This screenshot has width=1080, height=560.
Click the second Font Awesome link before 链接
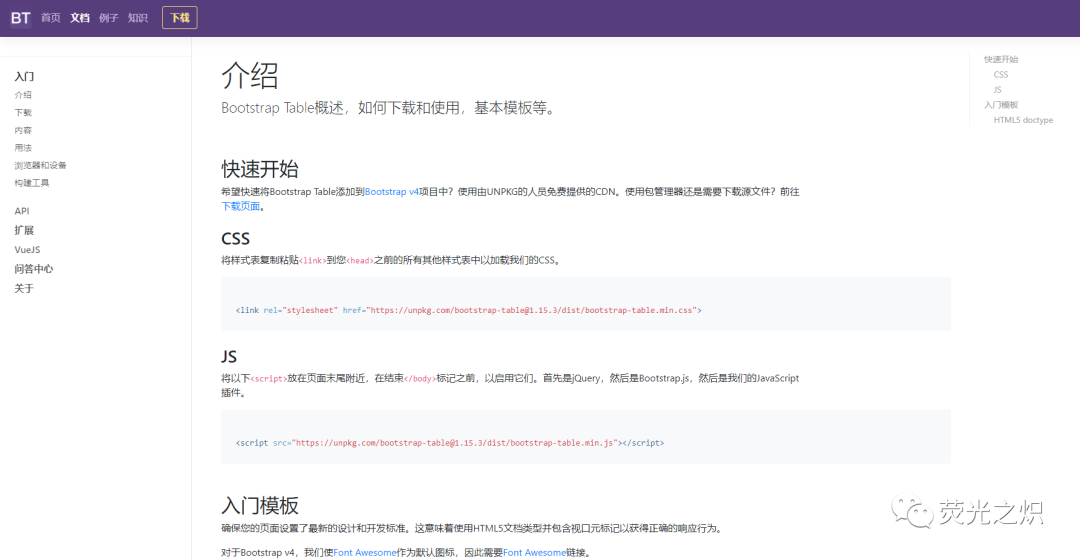click(534, 552)
